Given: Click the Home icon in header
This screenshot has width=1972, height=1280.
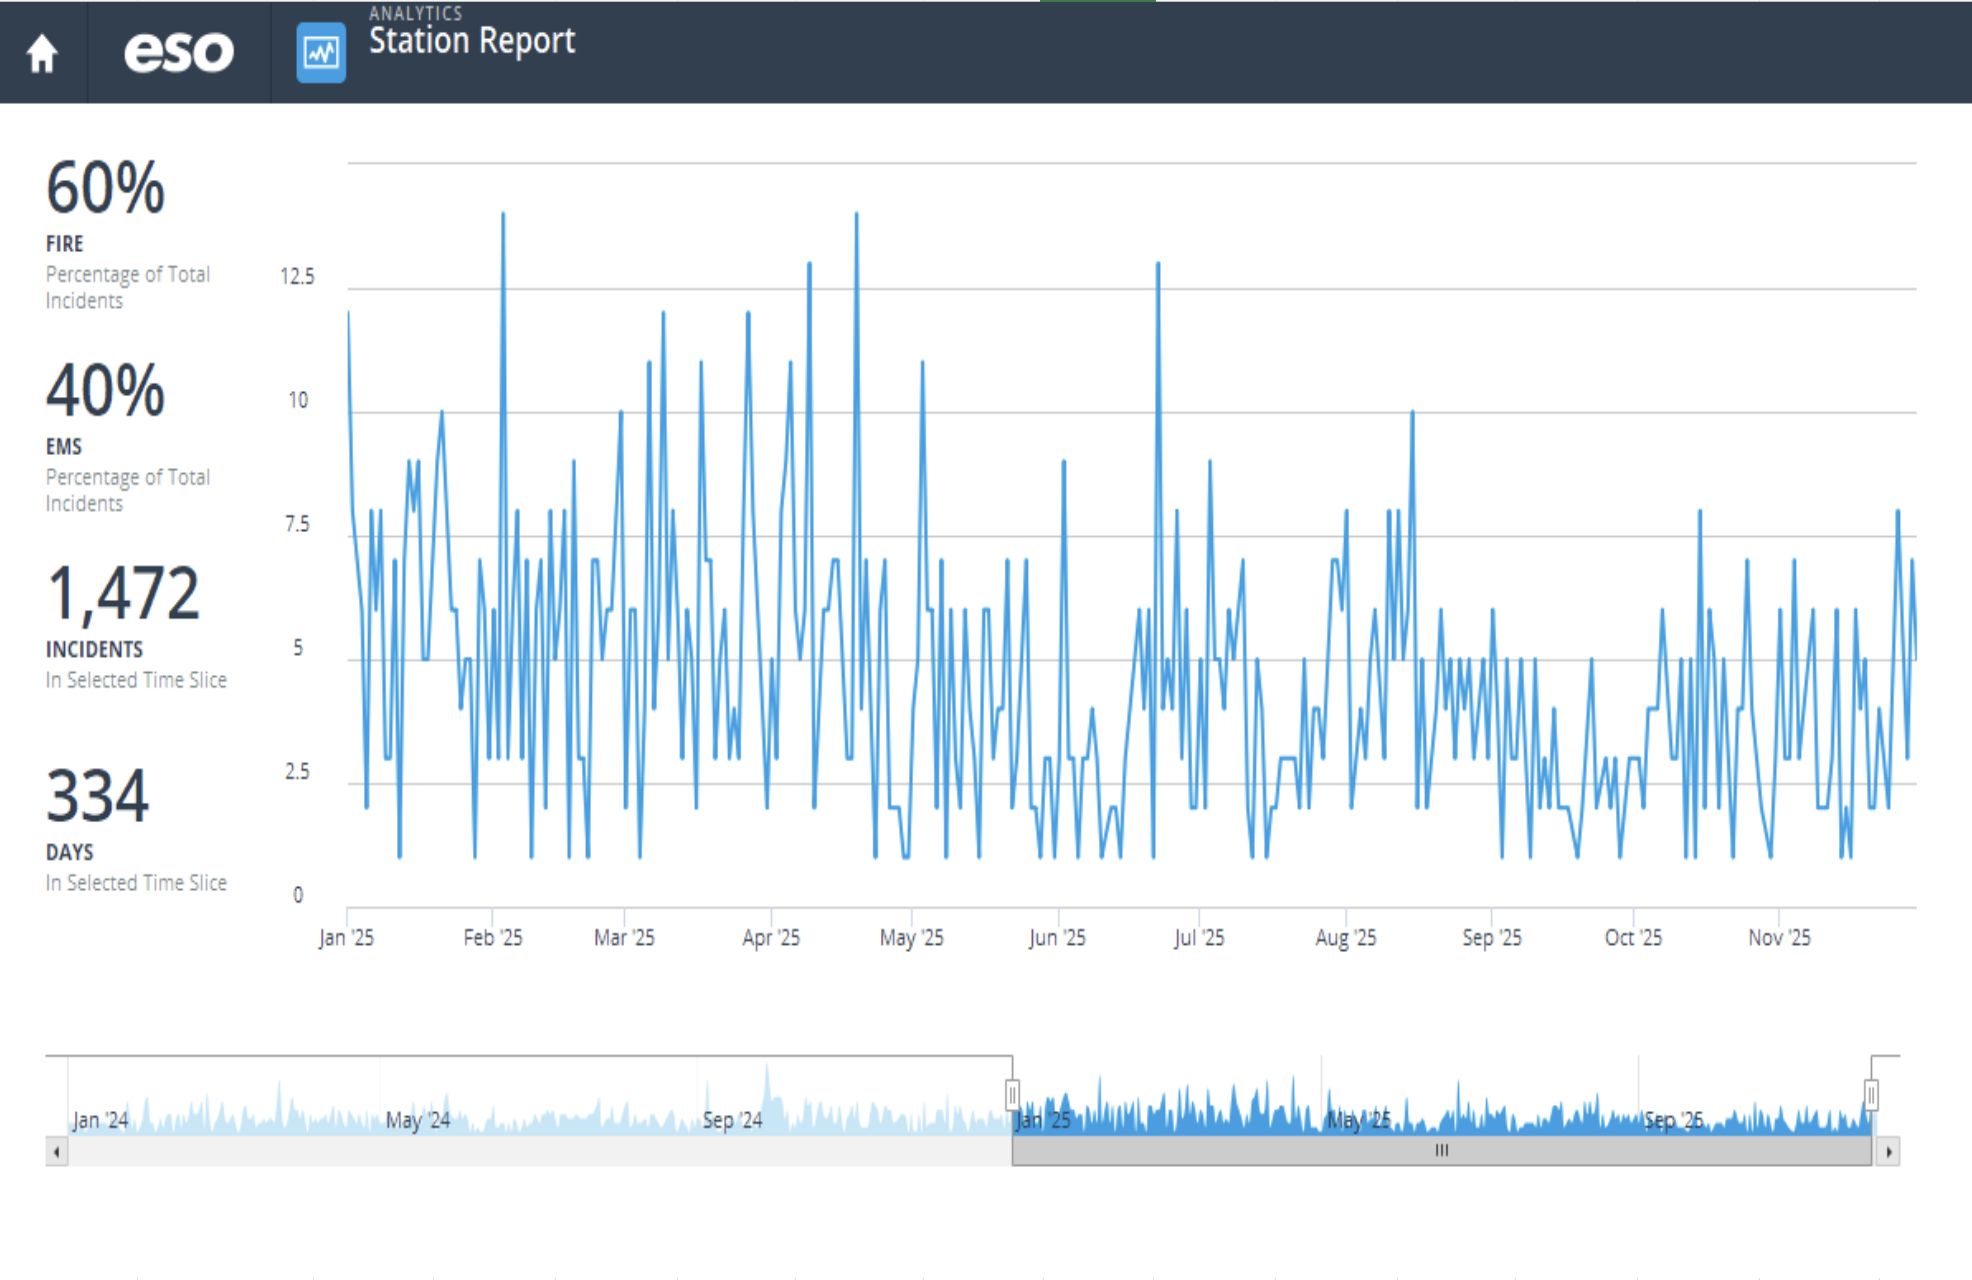Looking at the screenshot, I should [42, 53].
